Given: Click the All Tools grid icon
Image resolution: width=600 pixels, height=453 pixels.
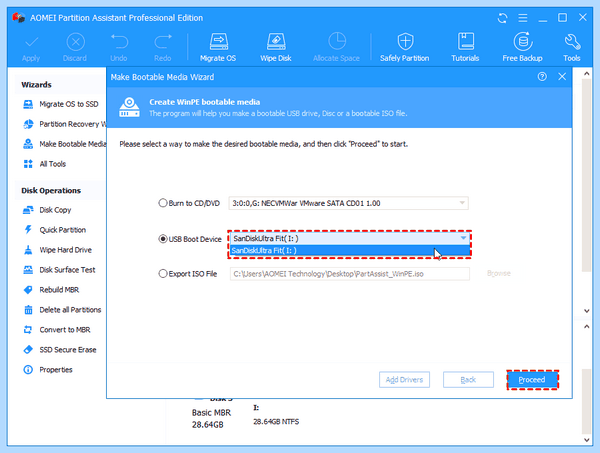Looking at the screenshot, I should pyautogui.click(x=28, y=164).
